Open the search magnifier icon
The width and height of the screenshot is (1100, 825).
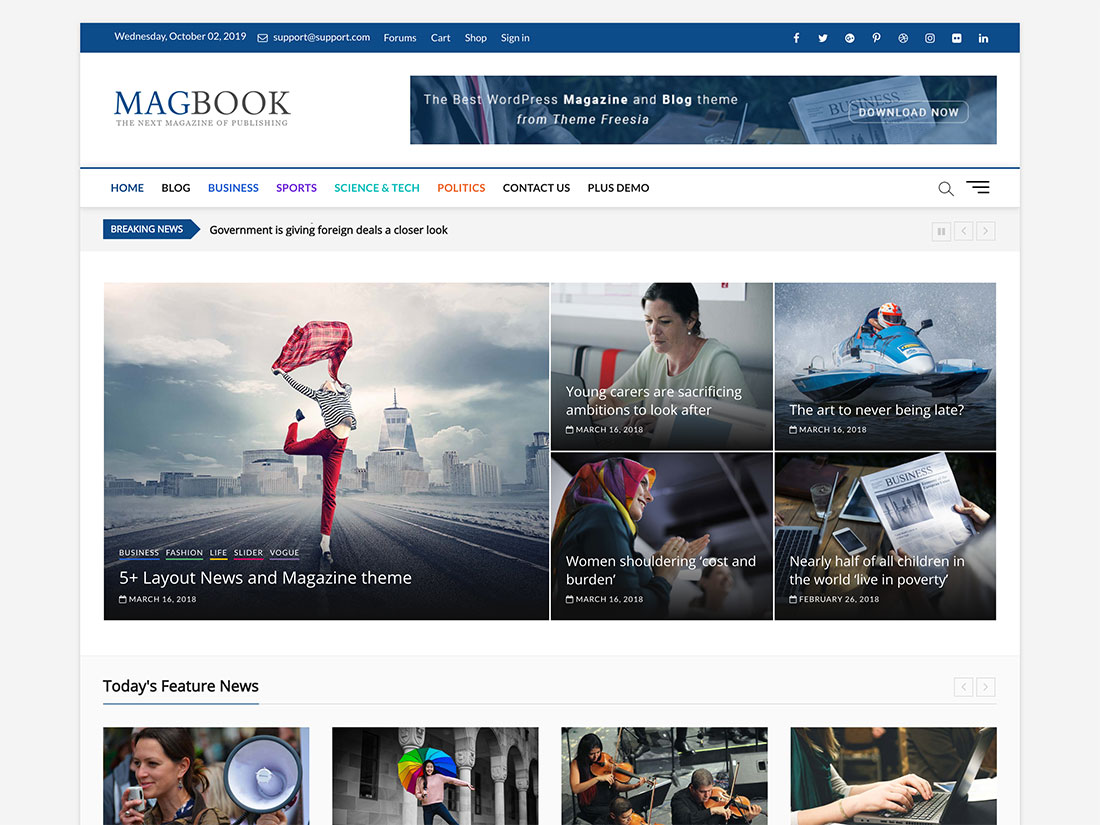(x=946, y=188)
